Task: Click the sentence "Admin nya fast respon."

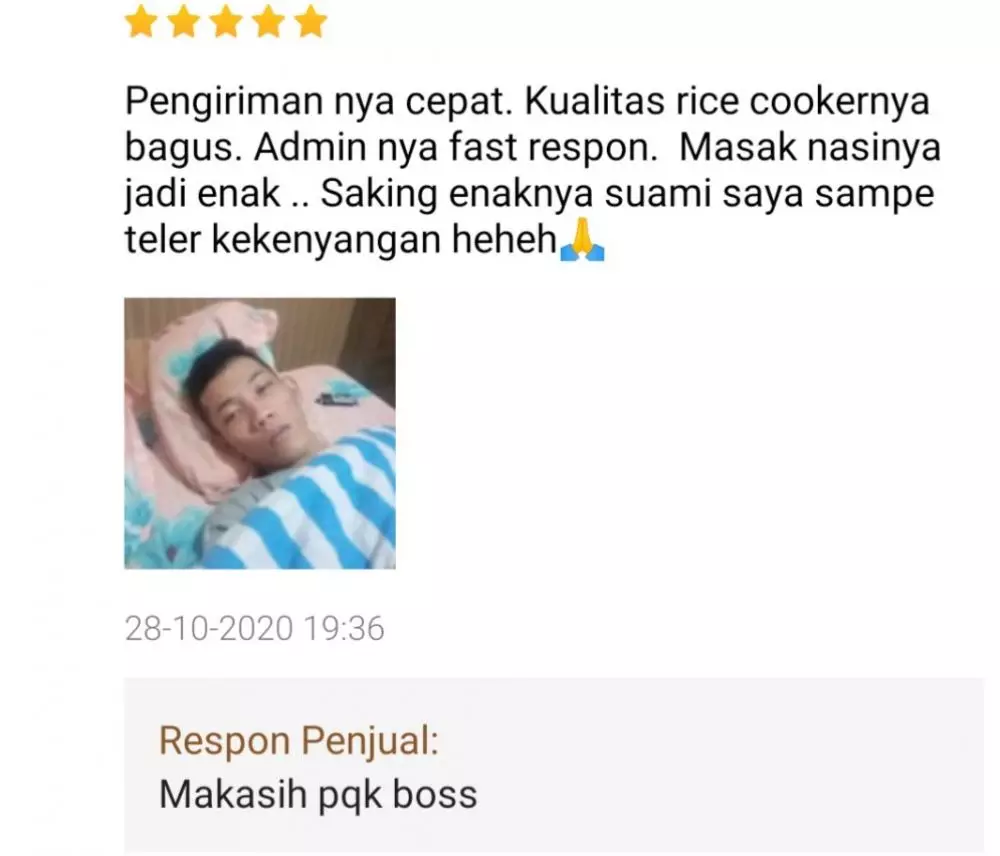Action: (455, 148)
